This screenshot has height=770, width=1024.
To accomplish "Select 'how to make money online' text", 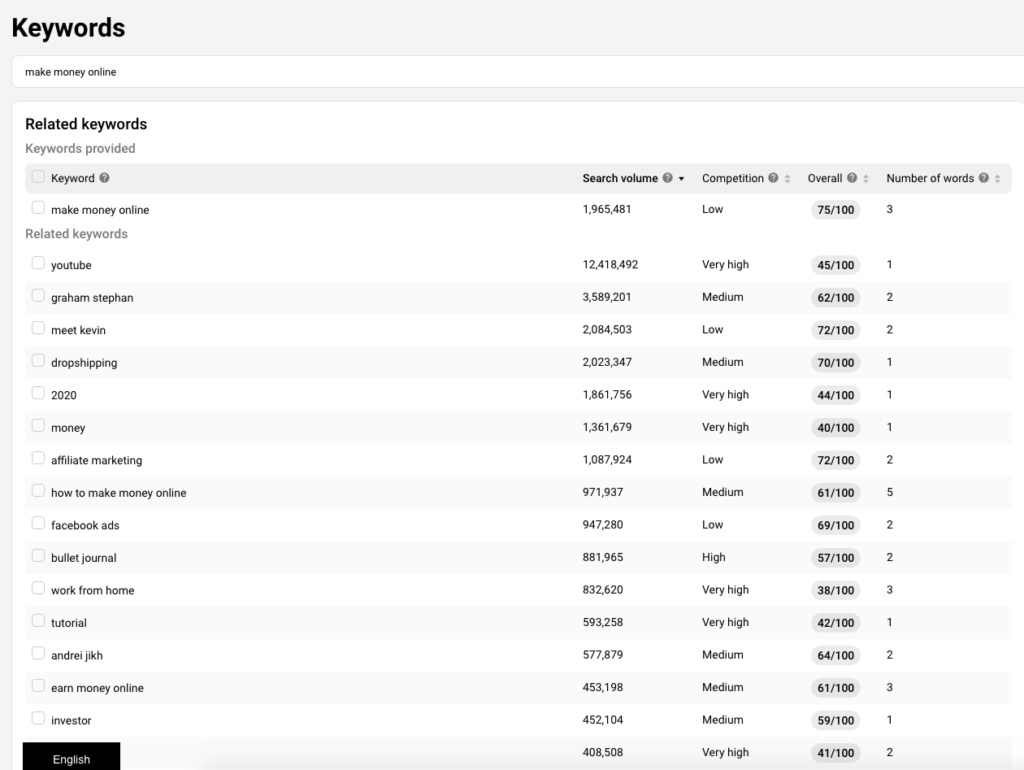I will [x=119, y=493].
